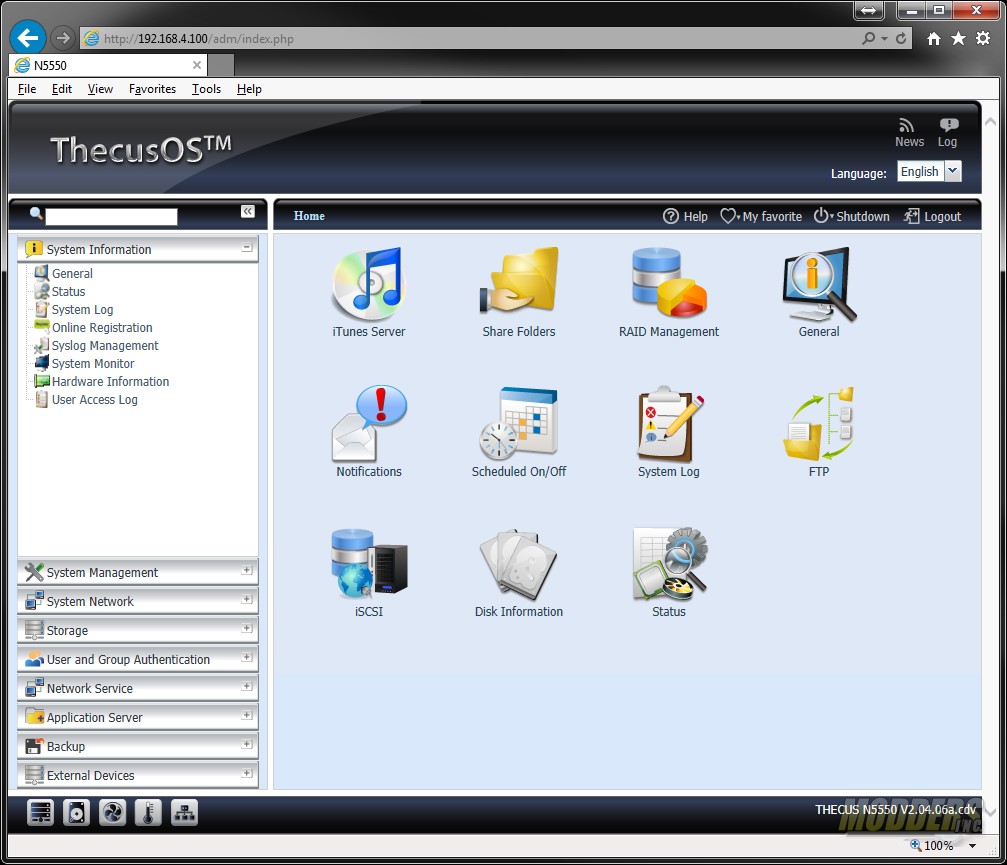Screen dimensions: 1007x865
Task: Select Status in the System Information tree
Action: (68, 292)
